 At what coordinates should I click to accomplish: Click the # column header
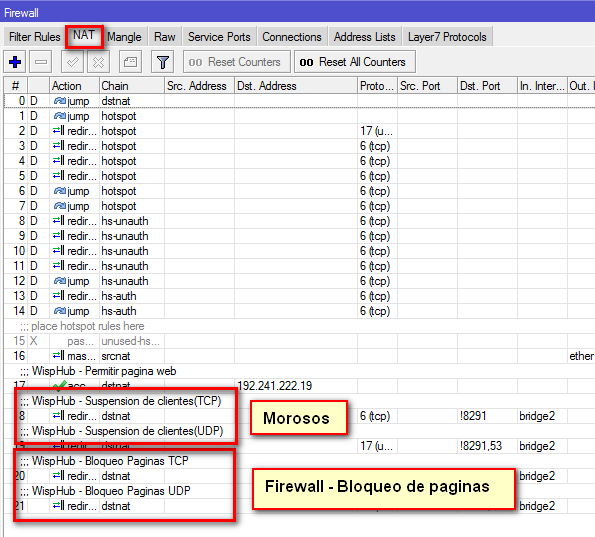point(16,86)
